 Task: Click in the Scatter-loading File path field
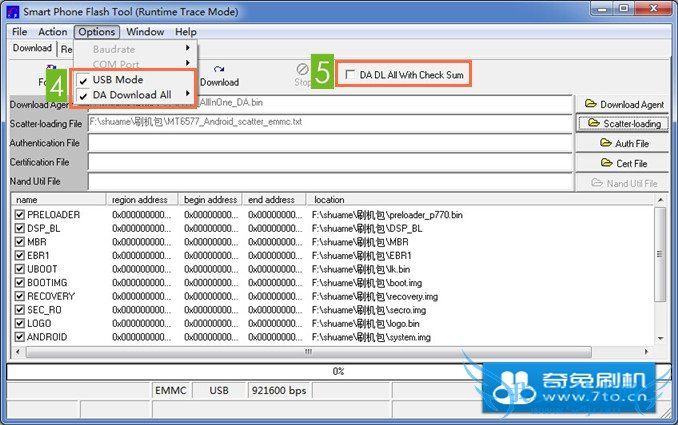tap(330, 123)
